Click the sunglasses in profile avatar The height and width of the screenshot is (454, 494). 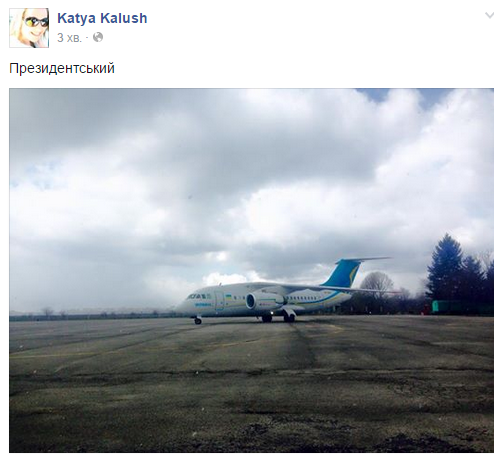pyautogui.click(x=36, y=22)
